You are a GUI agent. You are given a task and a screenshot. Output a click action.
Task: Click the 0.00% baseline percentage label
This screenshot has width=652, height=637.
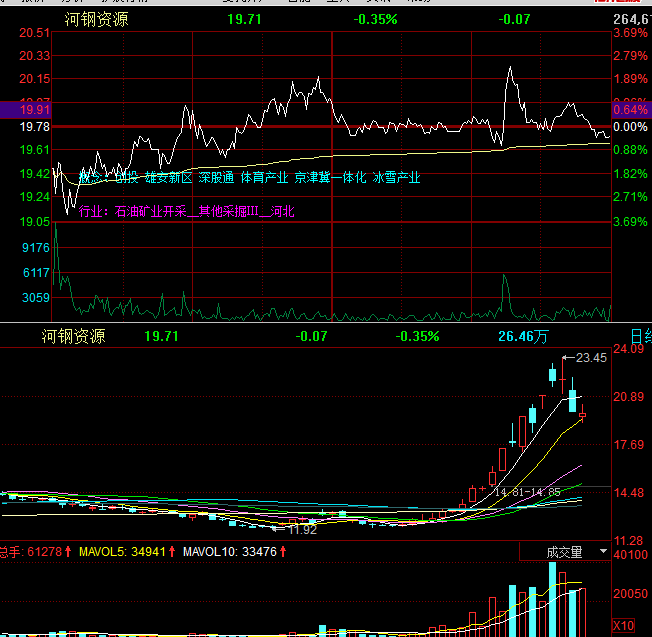630,127
